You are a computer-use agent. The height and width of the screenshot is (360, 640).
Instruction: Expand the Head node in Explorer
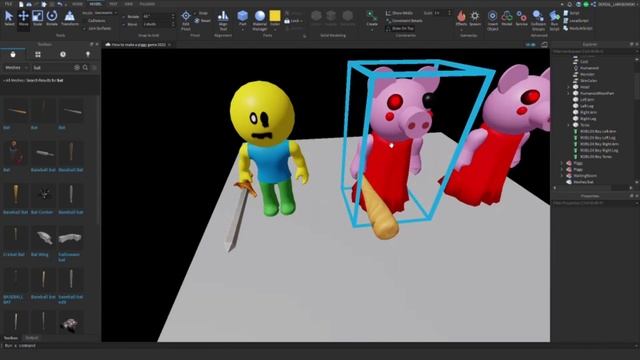(568, 87)
